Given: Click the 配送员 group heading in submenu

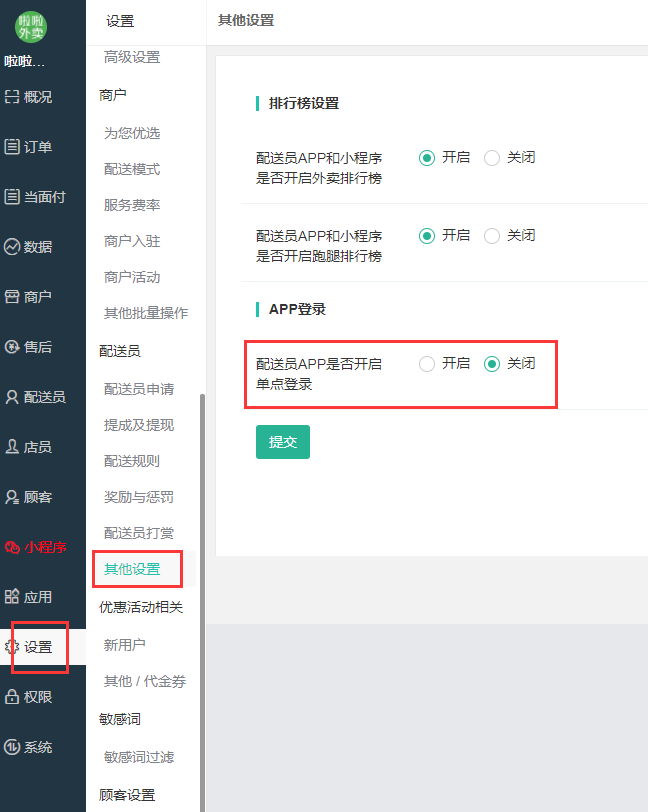Looking at the screenshot, I should (x=120, y=351).
